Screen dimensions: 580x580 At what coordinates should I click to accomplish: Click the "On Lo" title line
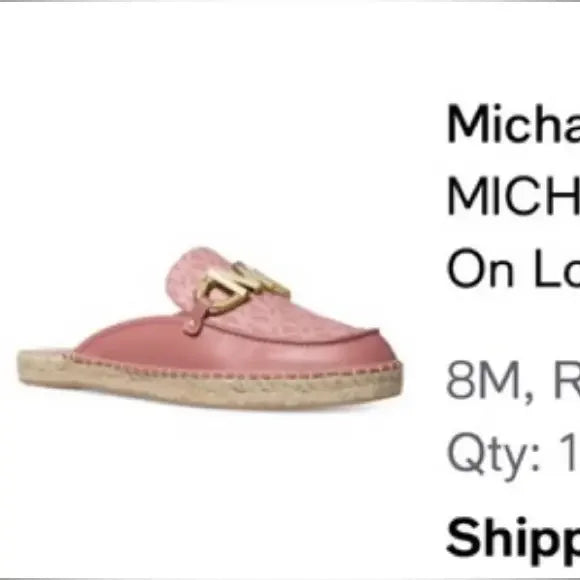pos(513,268)
